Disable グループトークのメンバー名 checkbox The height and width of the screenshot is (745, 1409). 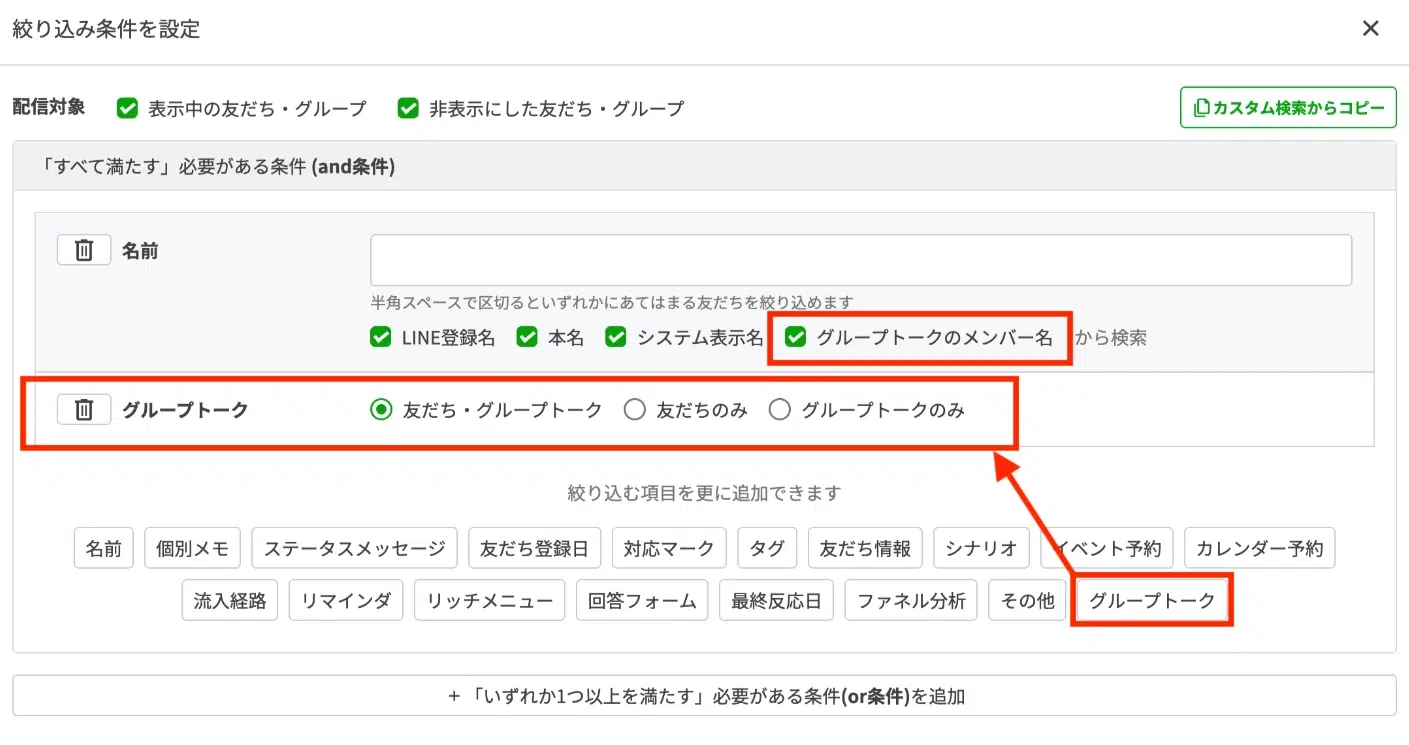pos(795,338)
